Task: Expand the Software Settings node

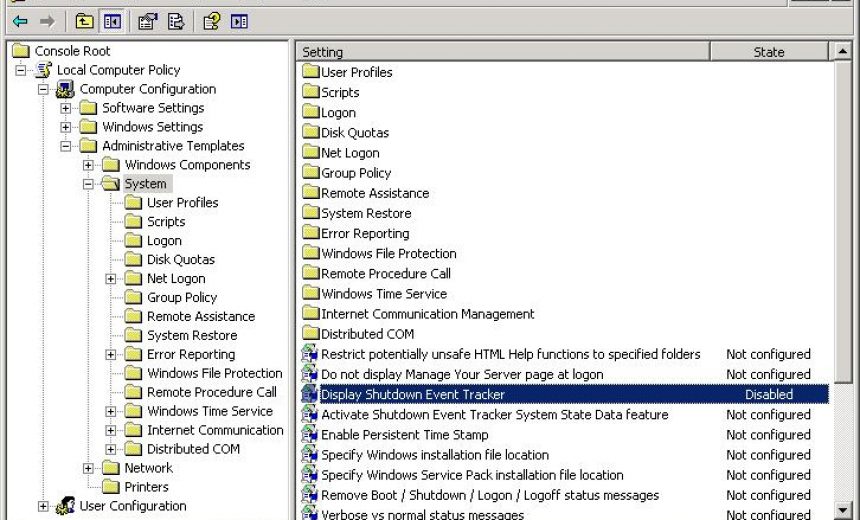Action: [66, 108]
